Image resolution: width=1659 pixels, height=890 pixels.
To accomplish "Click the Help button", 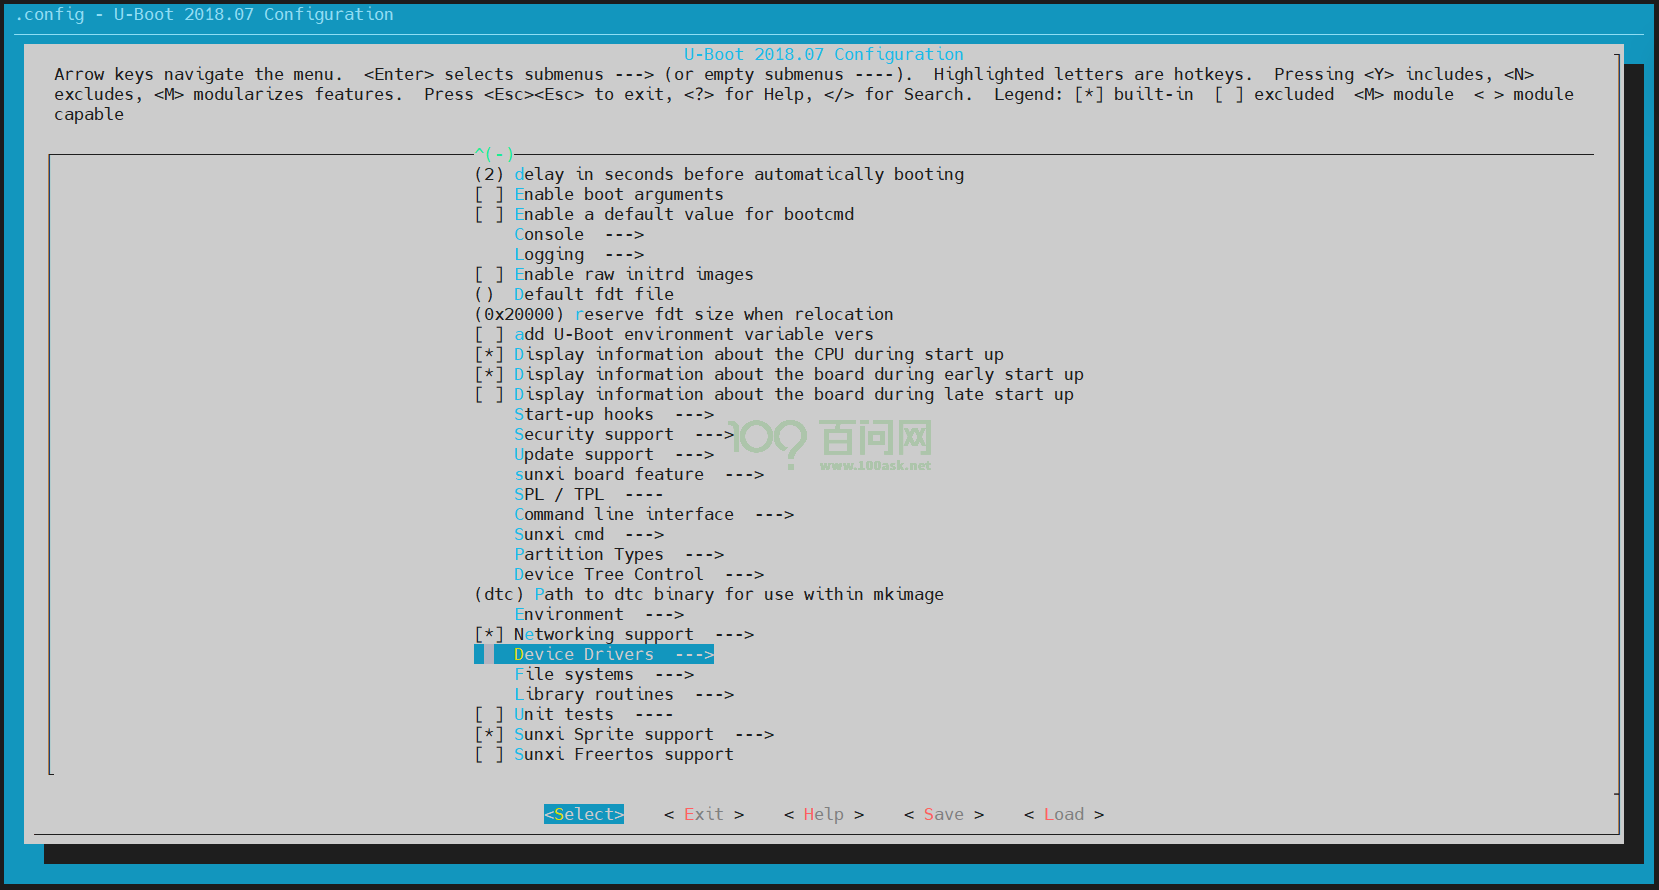I will tap(823, 814).
